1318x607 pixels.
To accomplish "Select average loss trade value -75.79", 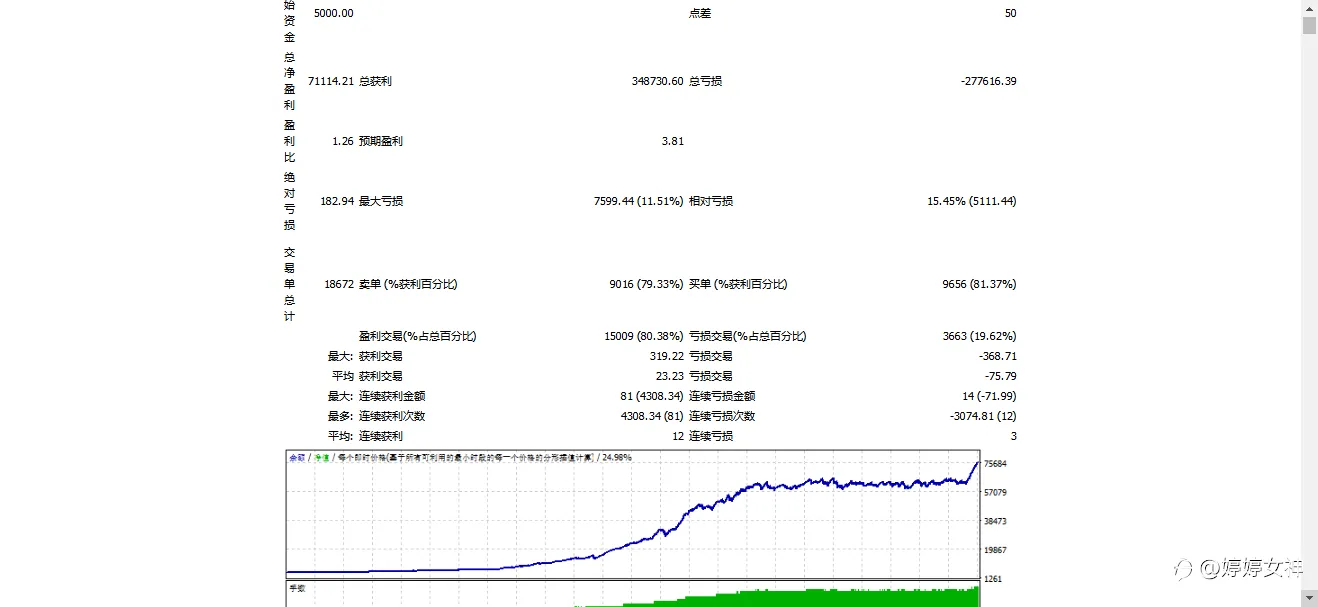I will (x=999, y=376).
